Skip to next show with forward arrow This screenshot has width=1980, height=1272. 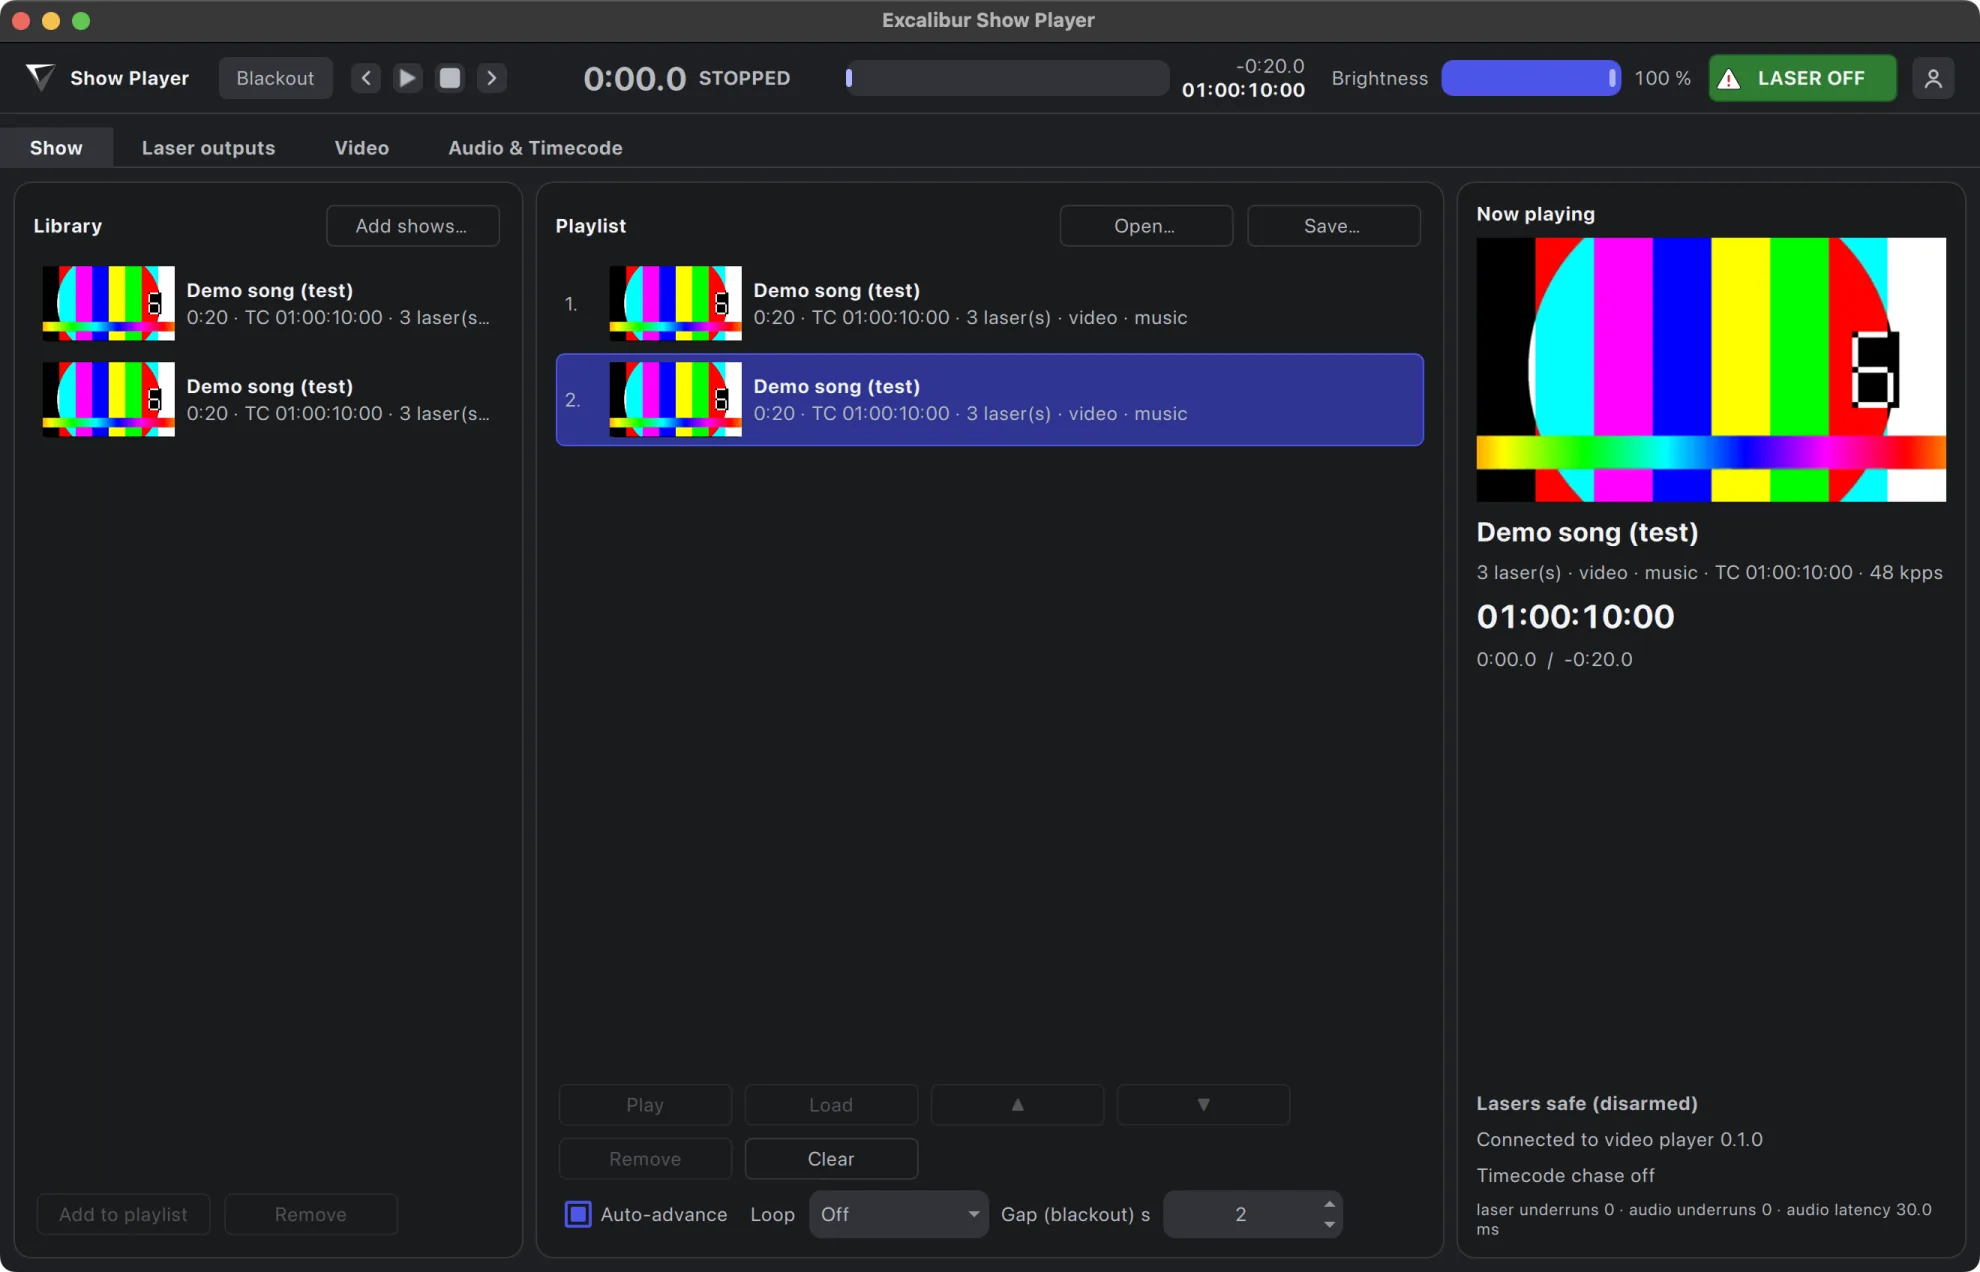[492, 78]
